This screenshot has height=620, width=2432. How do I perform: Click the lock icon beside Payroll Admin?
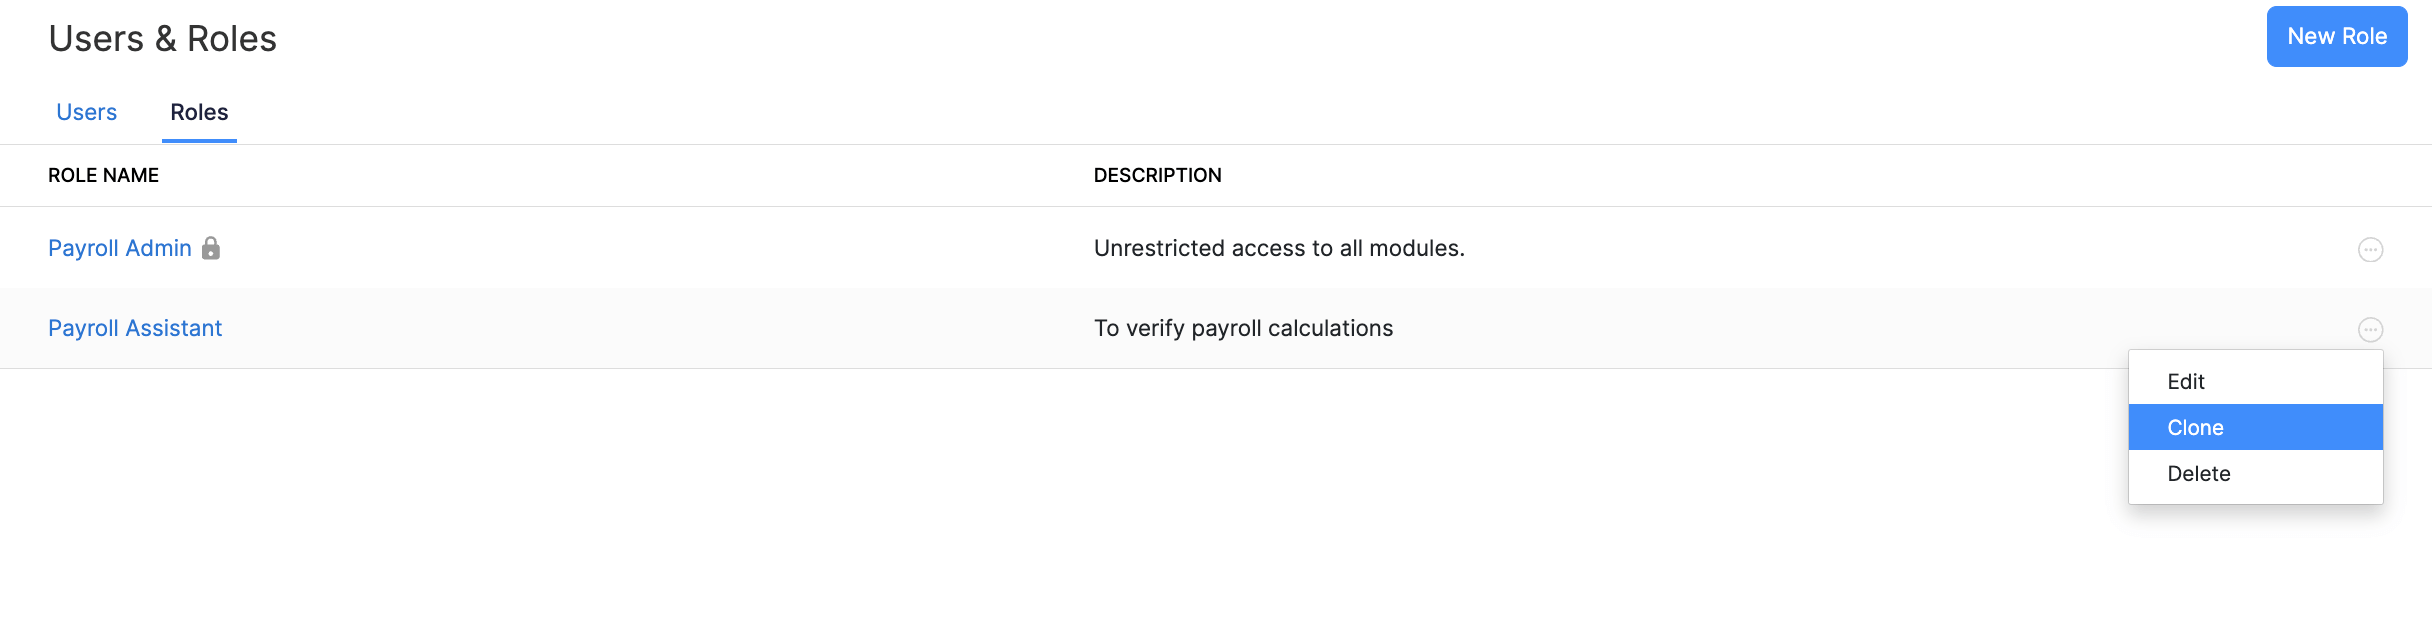[x=211, y=248]
